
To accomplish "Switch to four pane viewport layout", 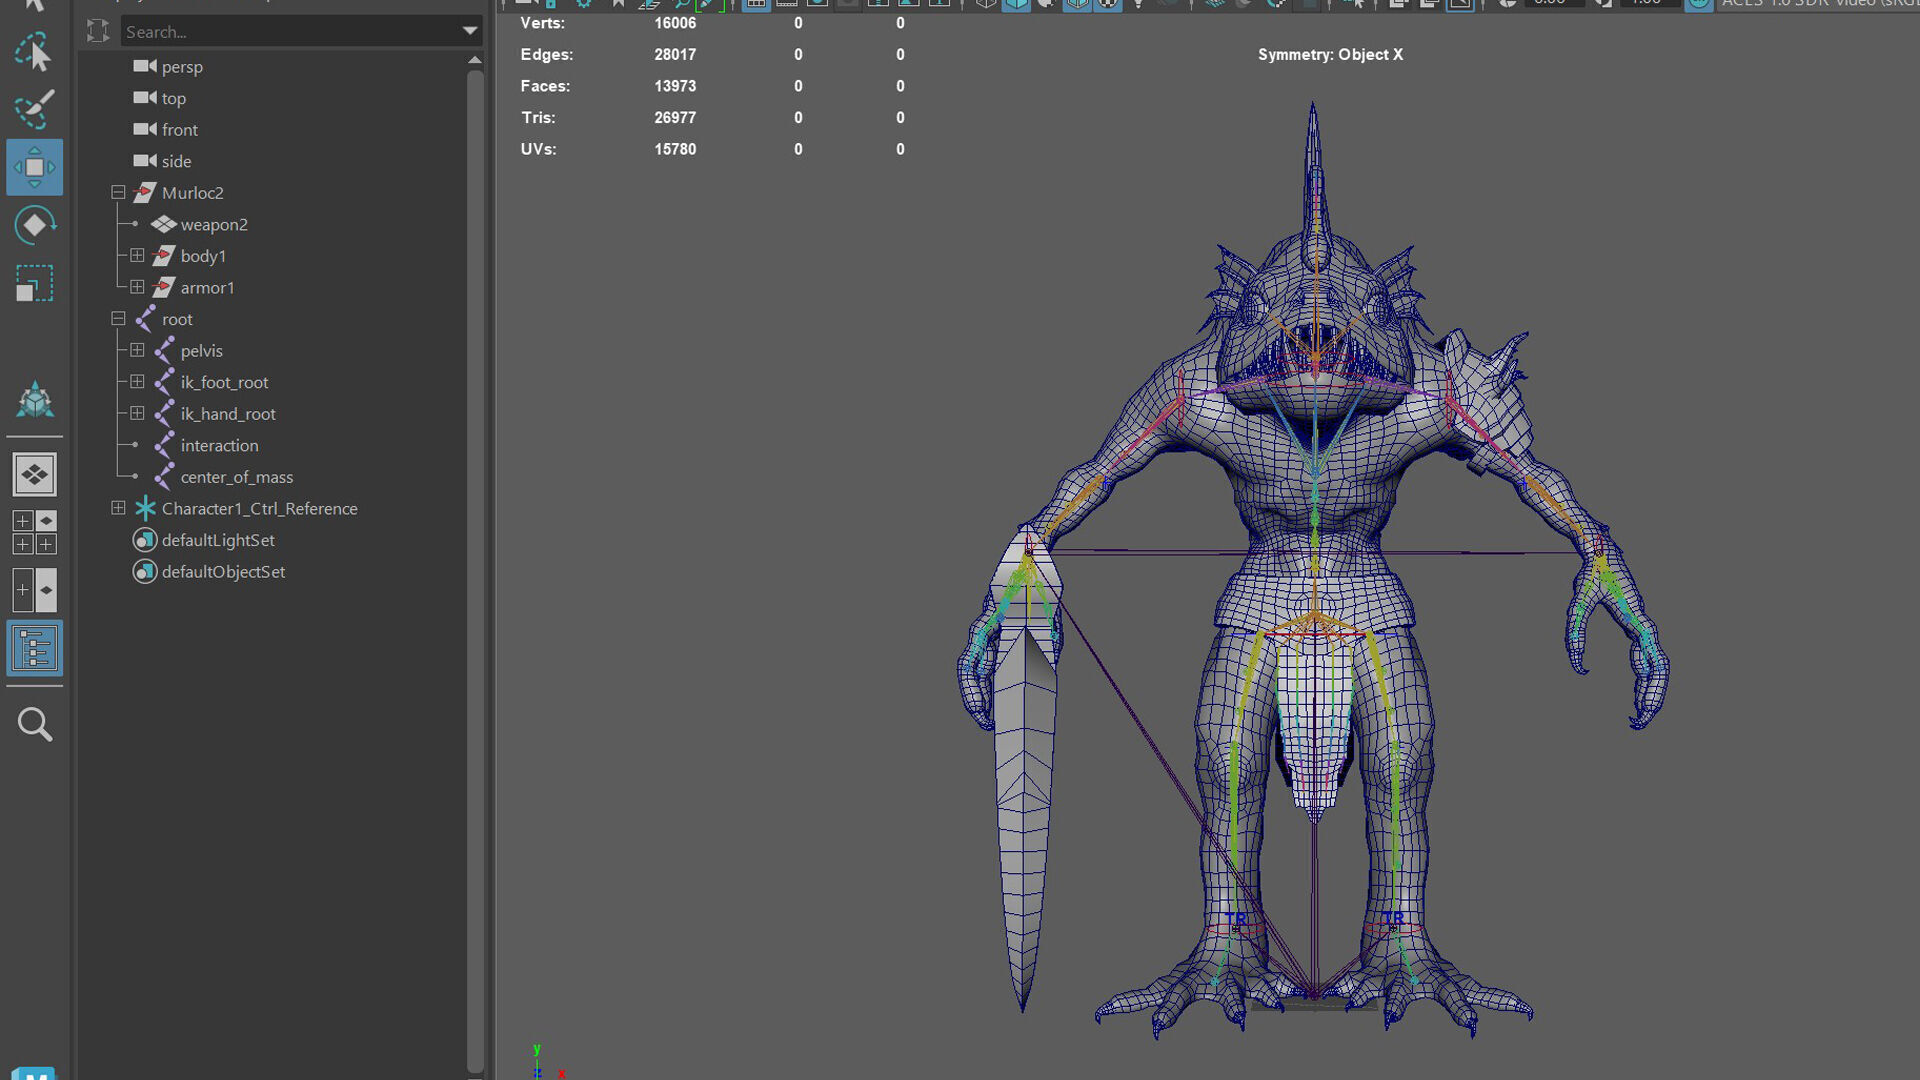I will (x=34, y=532).
